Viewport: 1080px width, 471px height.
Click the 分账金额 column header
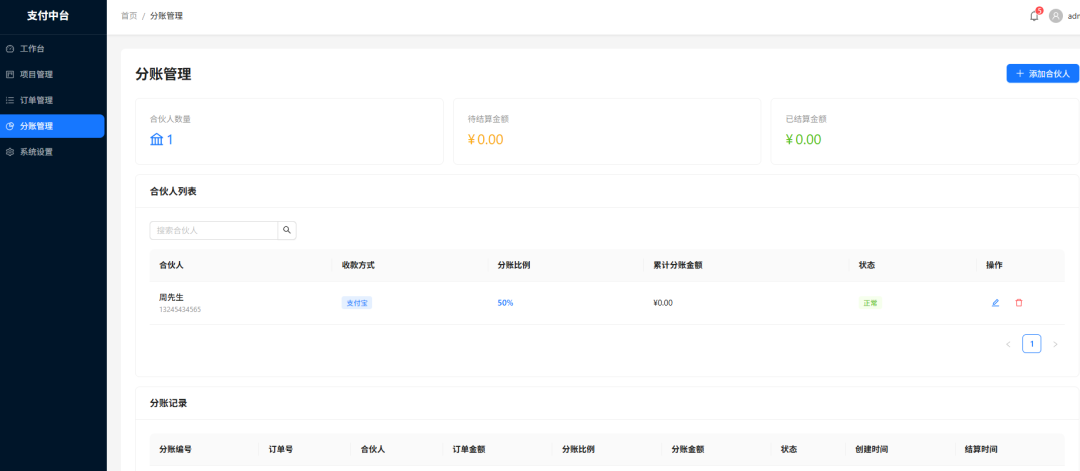(687, 449)
